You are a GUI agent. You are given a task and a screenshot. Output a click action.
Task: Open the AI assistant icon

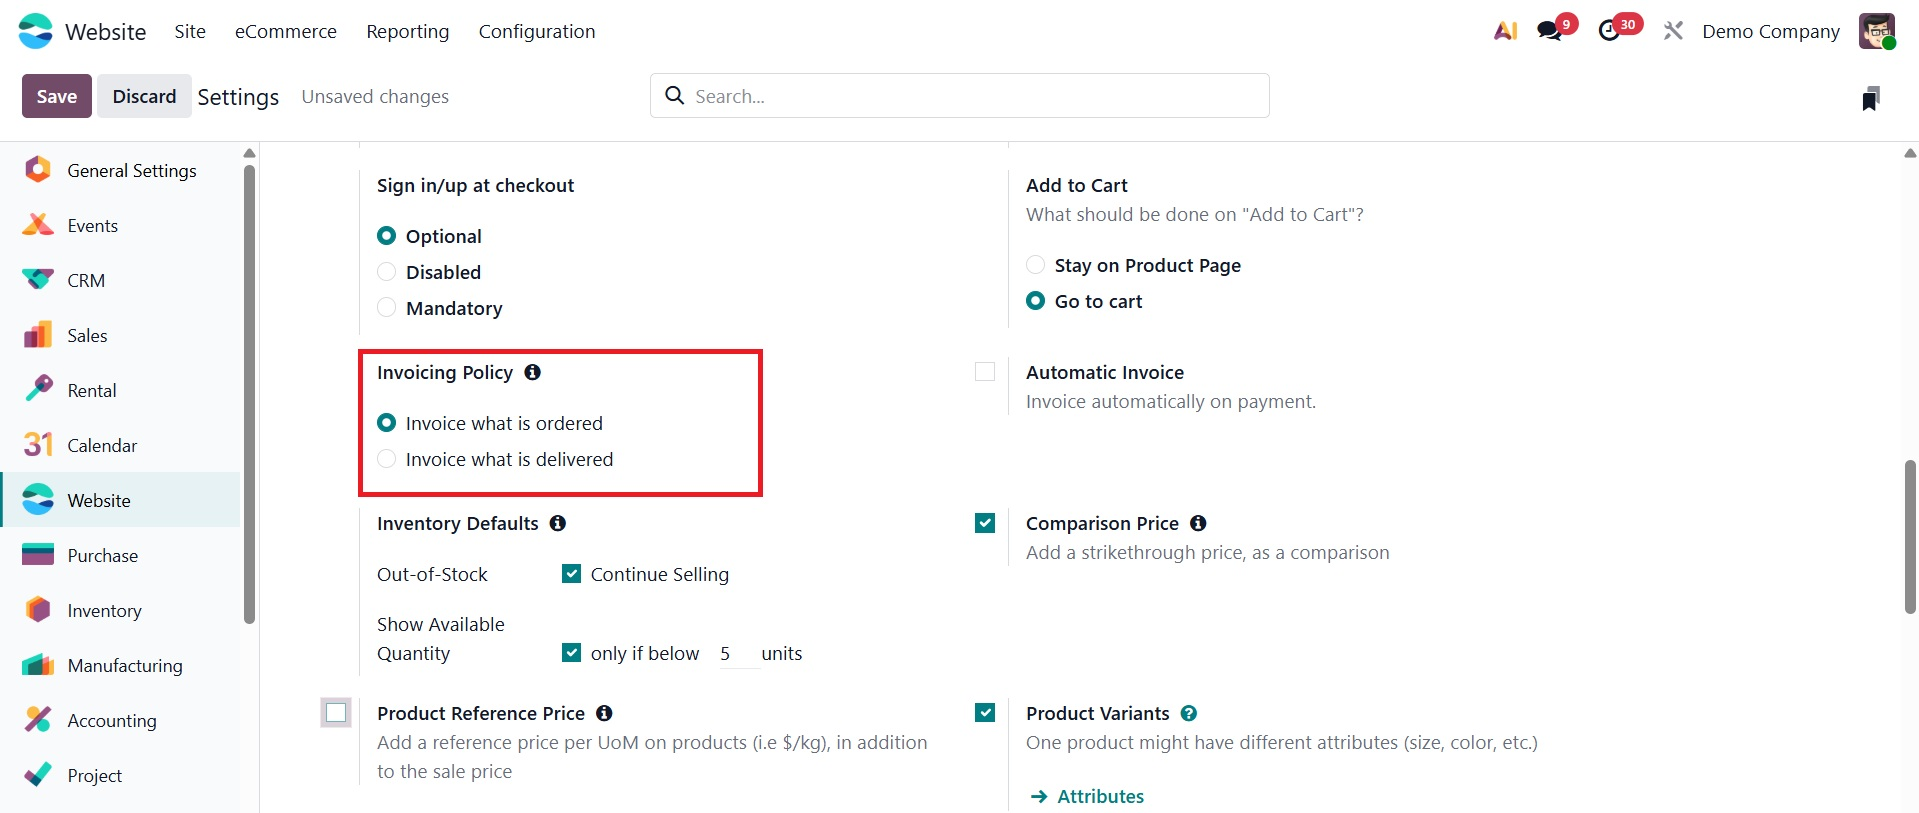[1505, 31]
